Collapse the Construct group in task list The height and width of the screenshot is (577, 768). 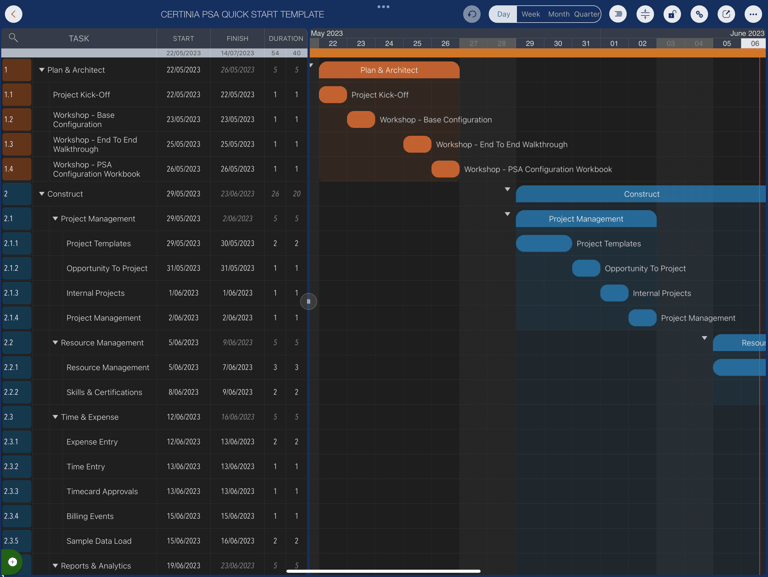point(42,194)
